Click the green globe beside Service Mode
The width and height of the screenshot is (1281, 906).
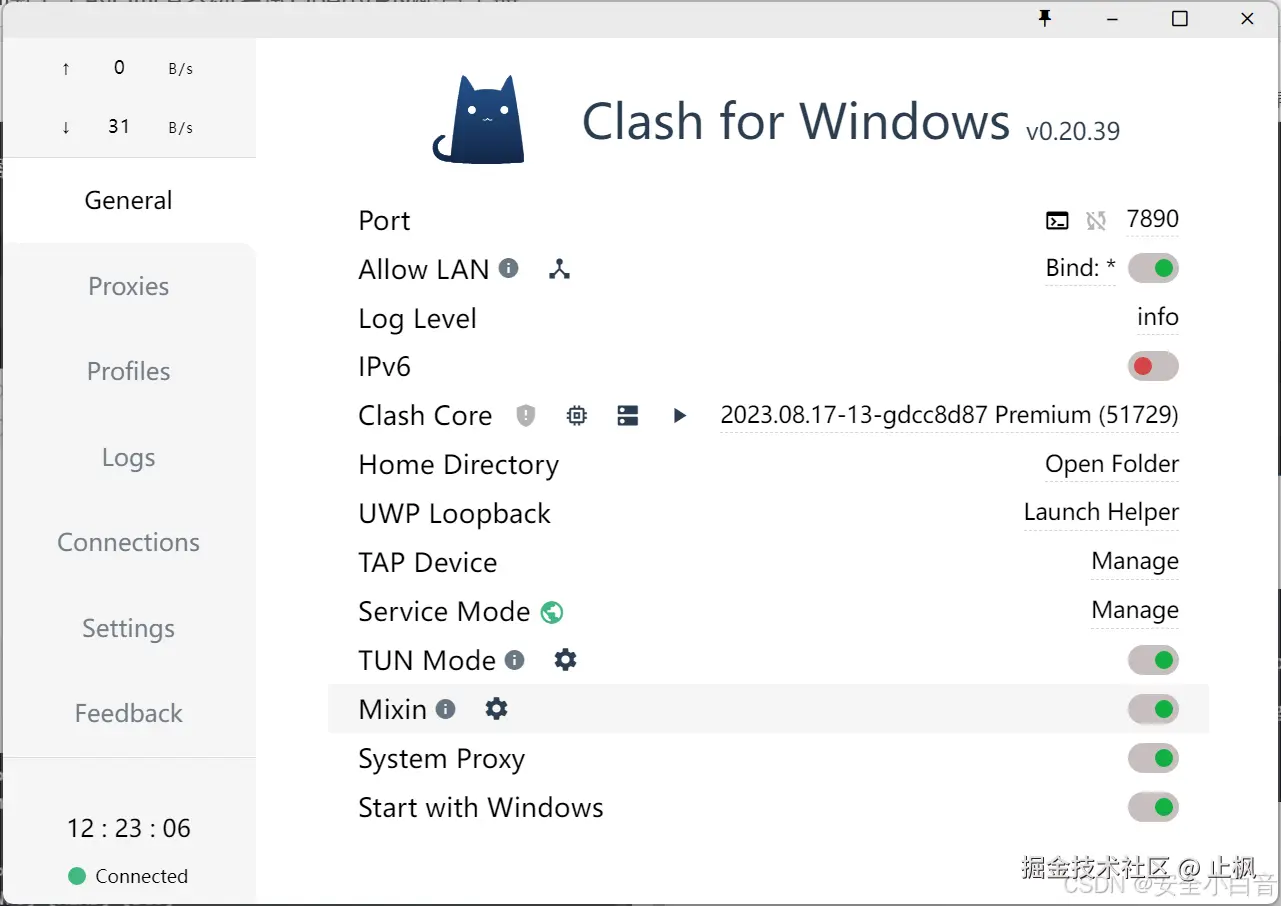tap(552, 612)
